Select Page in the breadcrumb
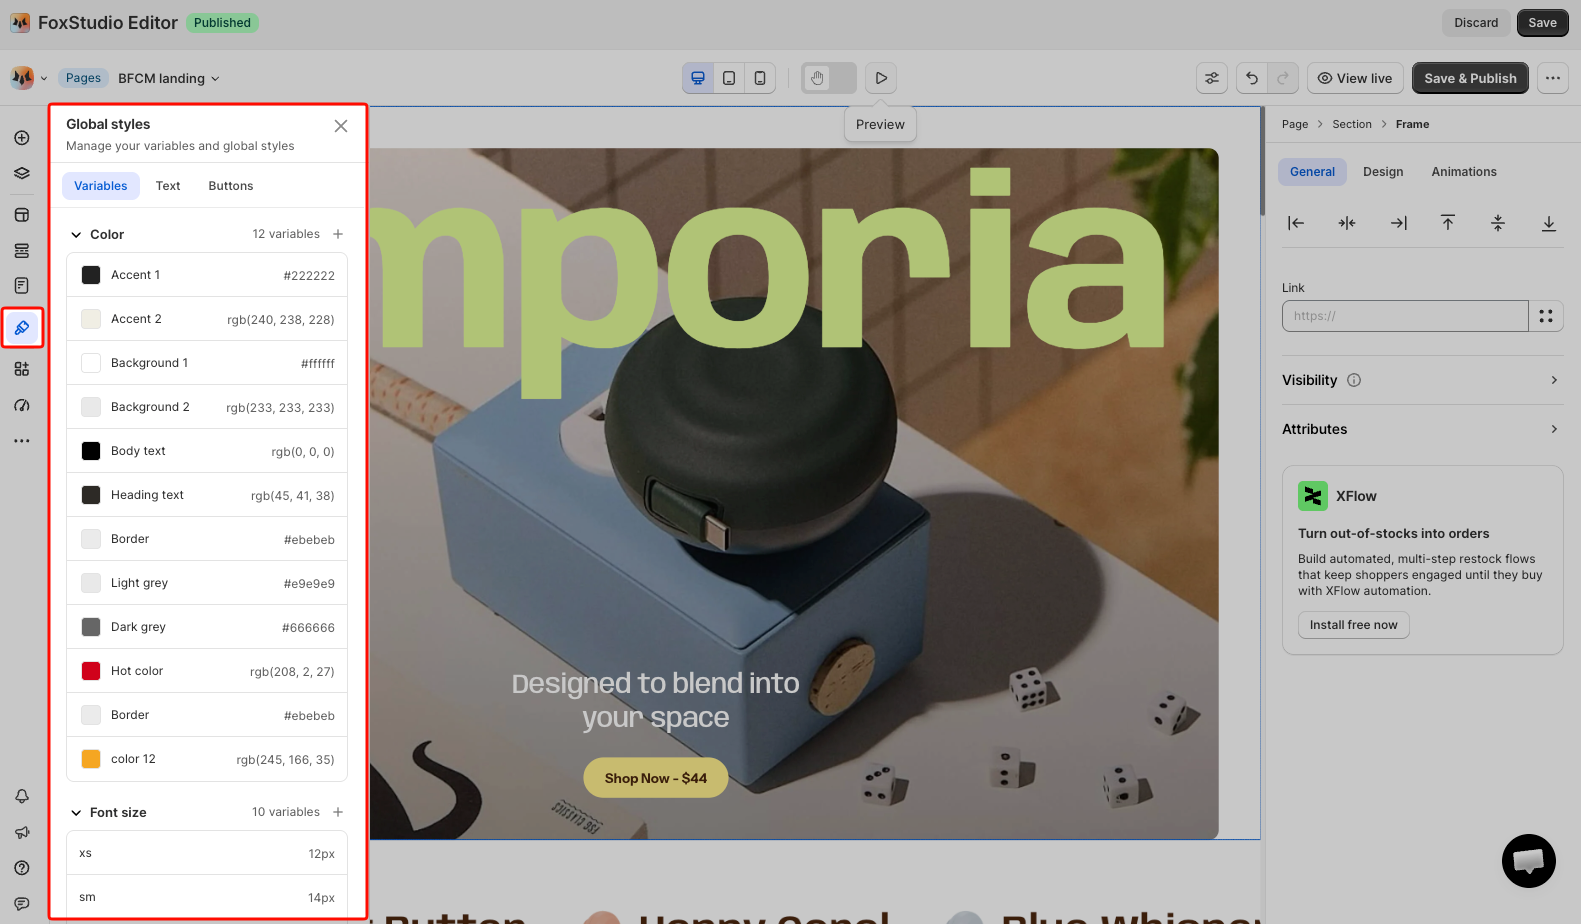 (x=1295, y=124)
